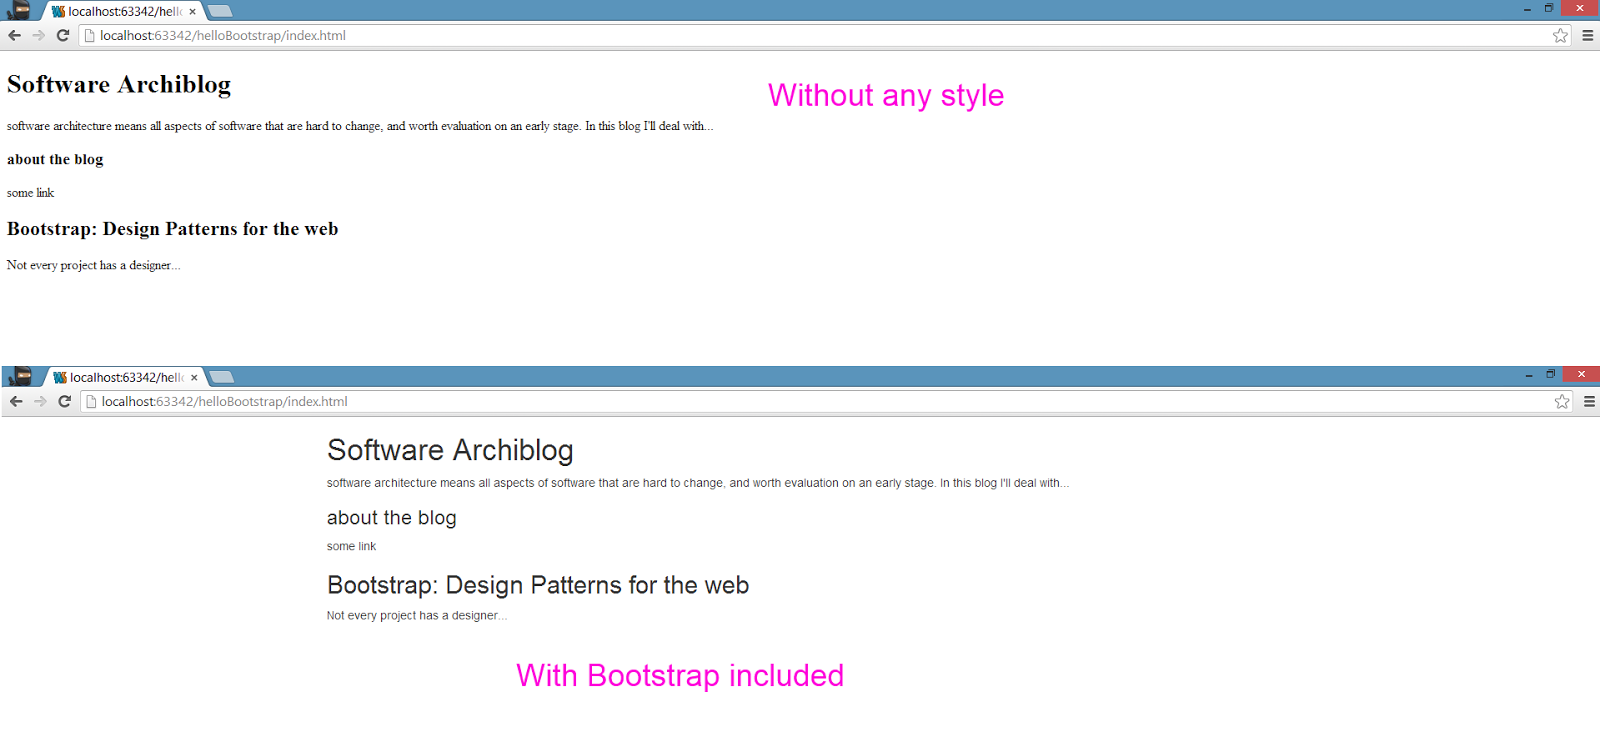Image resolution: width=1600 pixels, height=732 pixels.
Task: Close the bottom browser's localhost tab
Action: pyautogui.click(x=194, y=378)
